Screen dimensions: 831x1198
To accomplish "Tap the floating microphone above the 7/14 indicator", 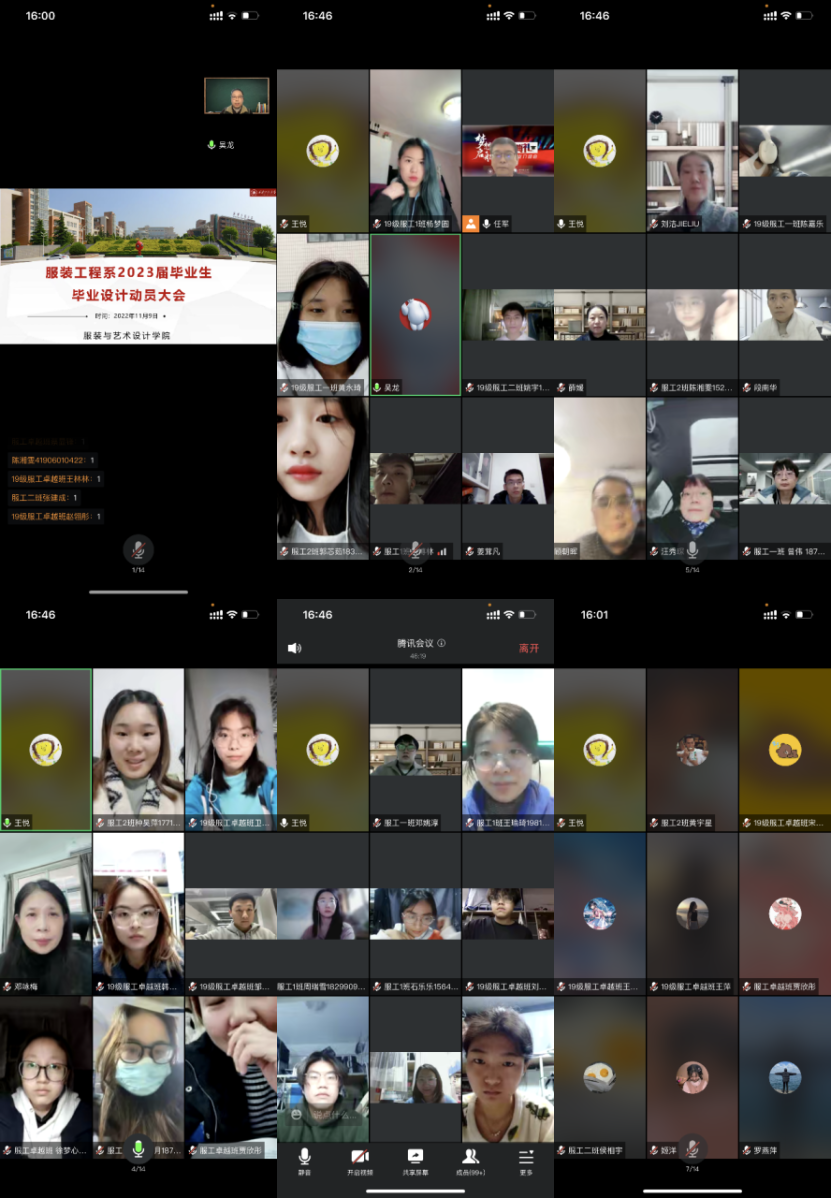I will [x=692, y=1148].
